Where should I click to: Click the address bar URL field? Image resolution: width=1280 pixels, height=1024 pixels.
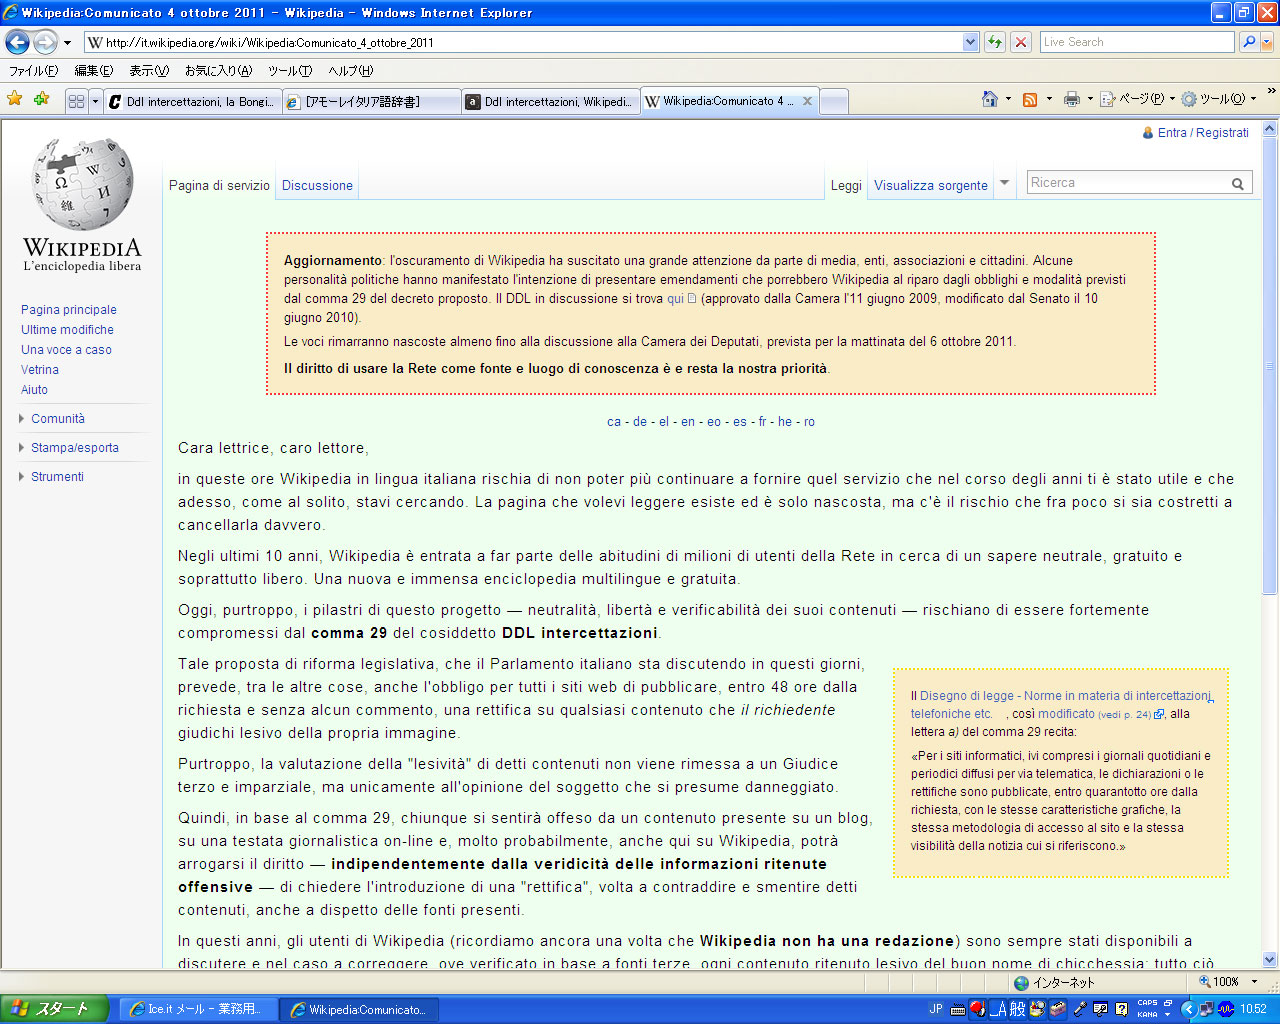click(x=524, y=42)
